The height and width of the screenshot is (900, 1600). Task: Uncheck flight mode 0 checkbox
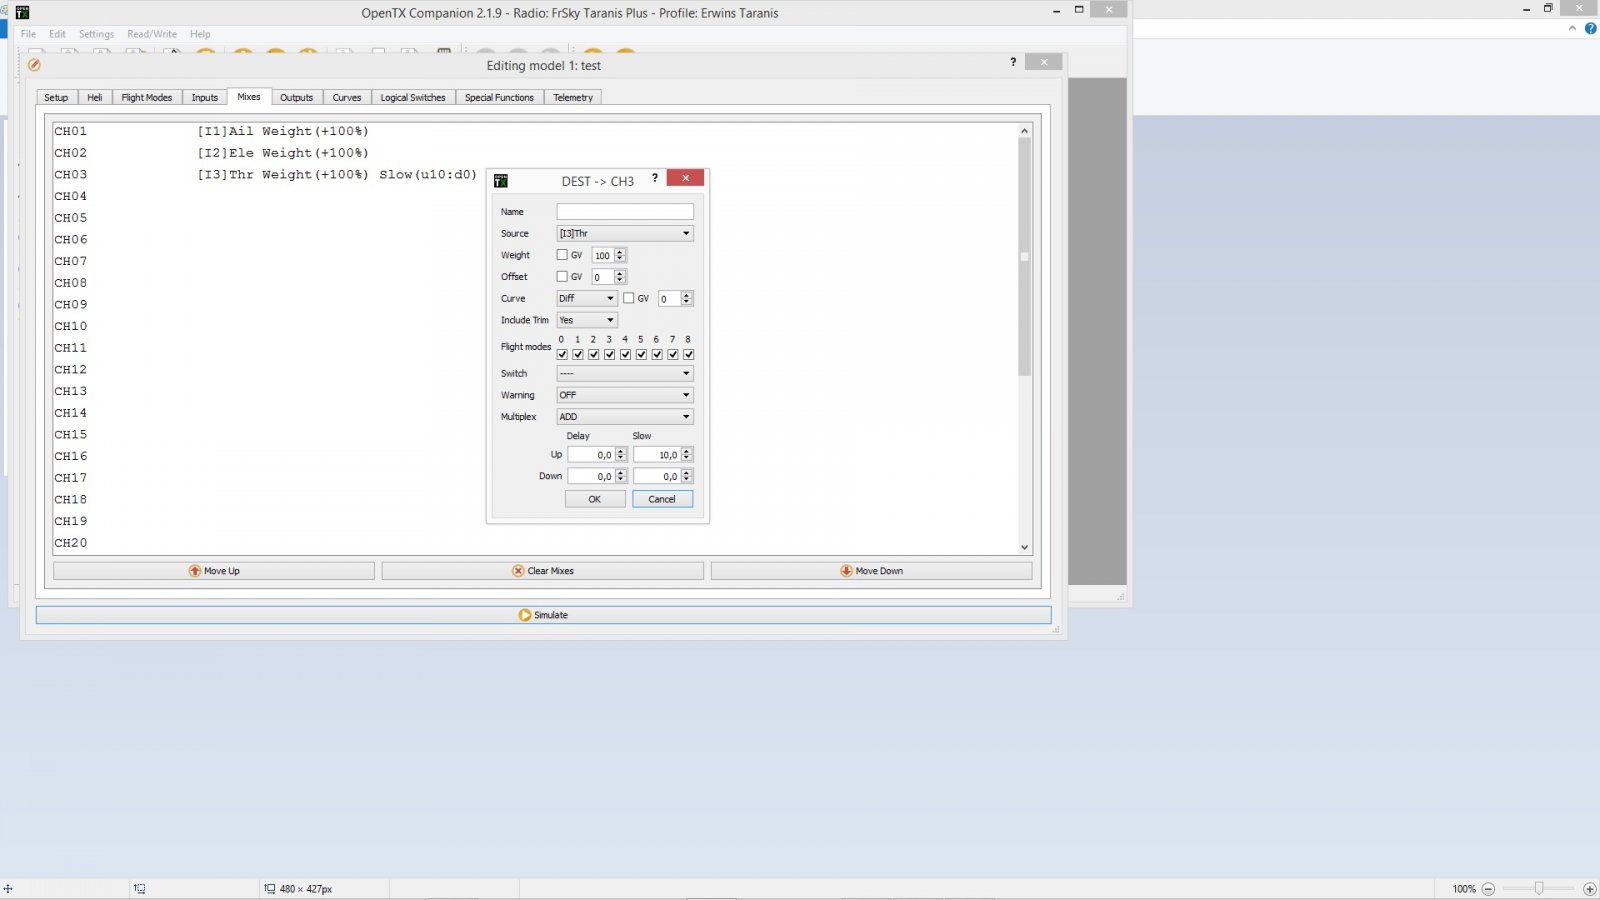(562, 354)
